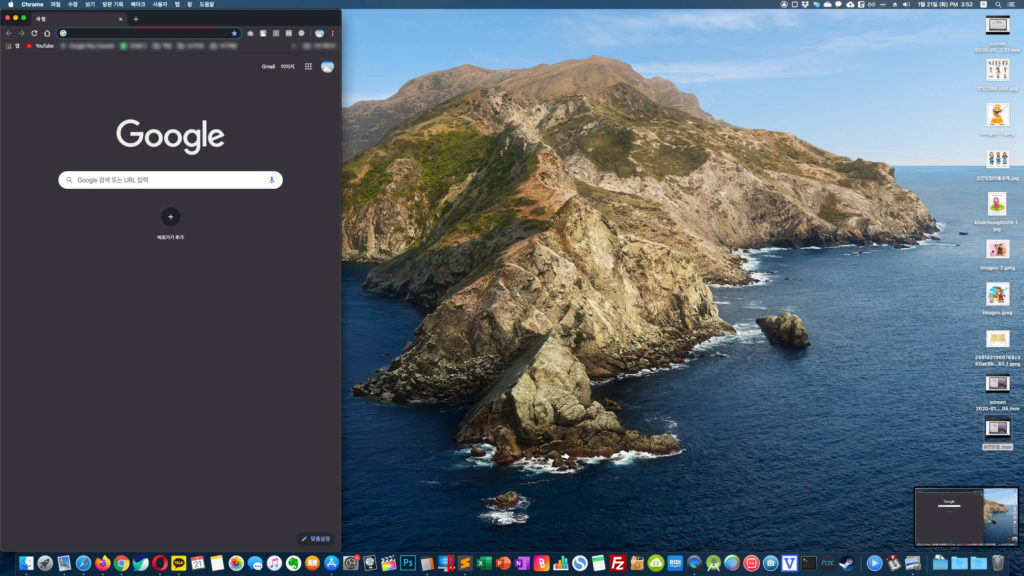This screenshot has height=576, width=1024.
Task: Open Terminal from the Dock
Action: point(808,563)
